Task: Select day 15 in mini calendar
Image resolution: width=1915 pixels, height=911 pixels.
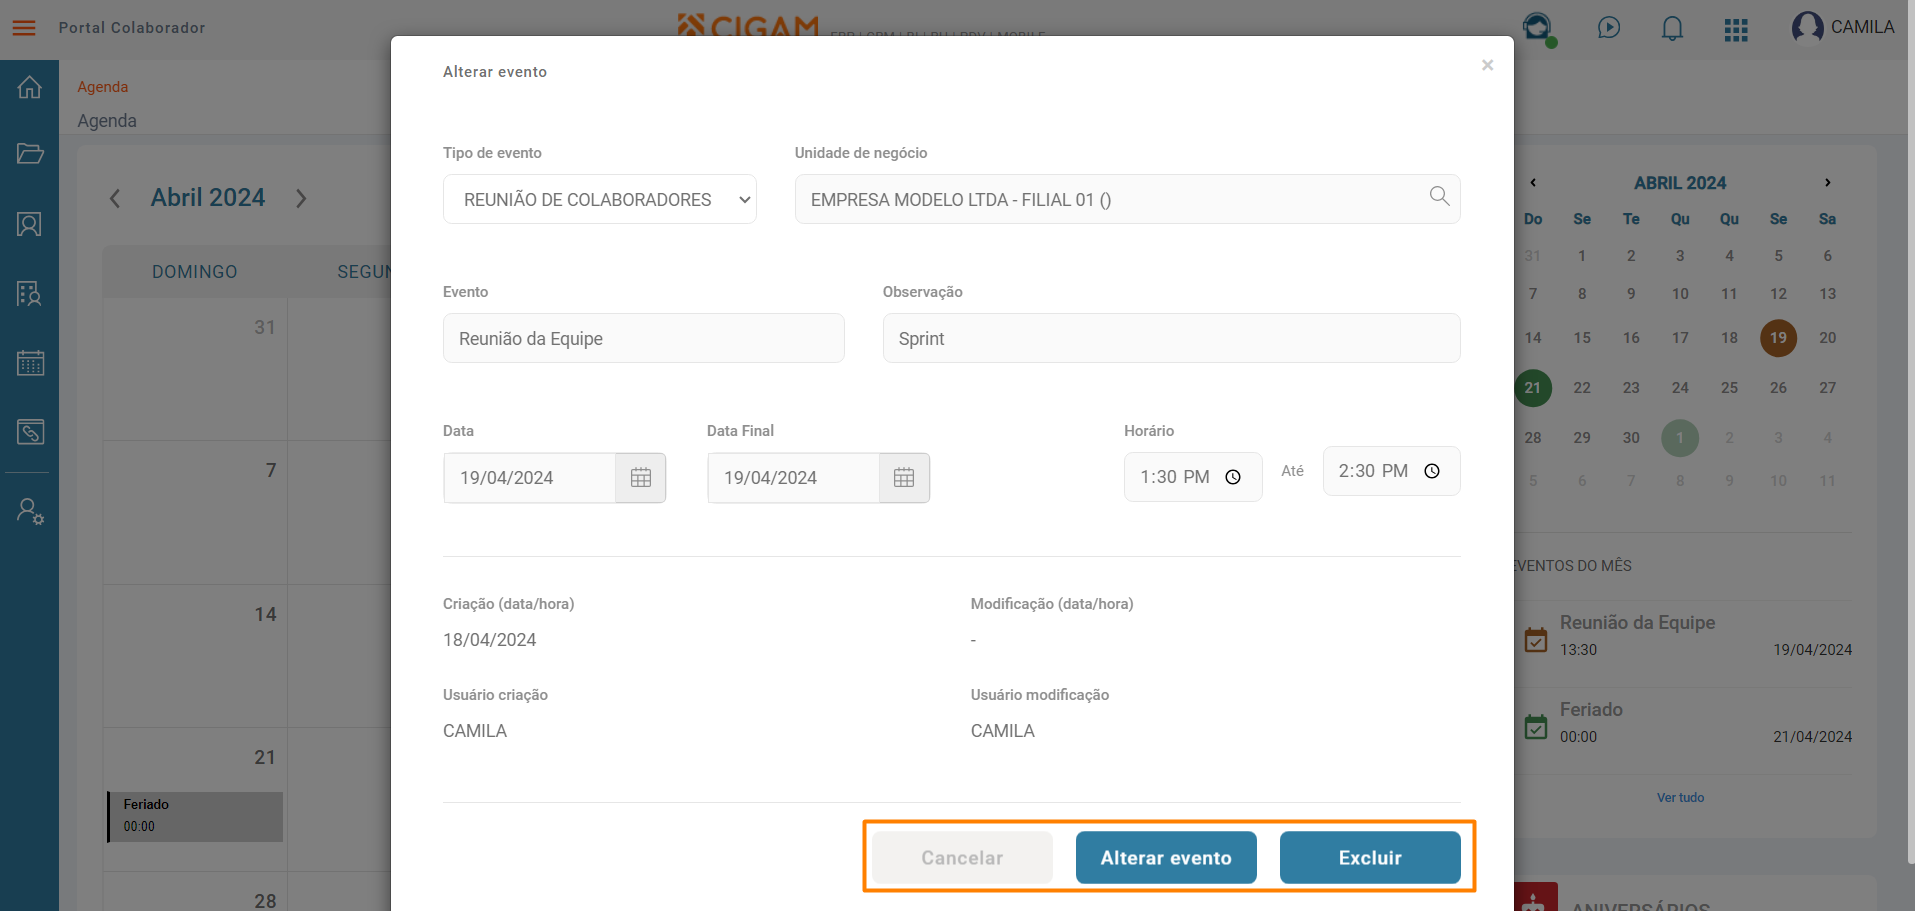Action: pos(1582,338)
